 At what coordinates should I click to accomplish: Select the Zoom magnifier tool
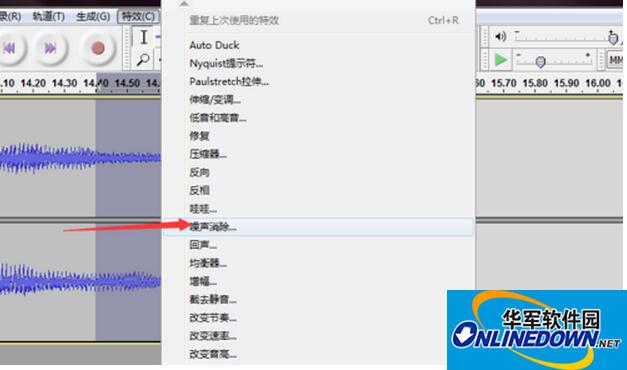point(143,60)
